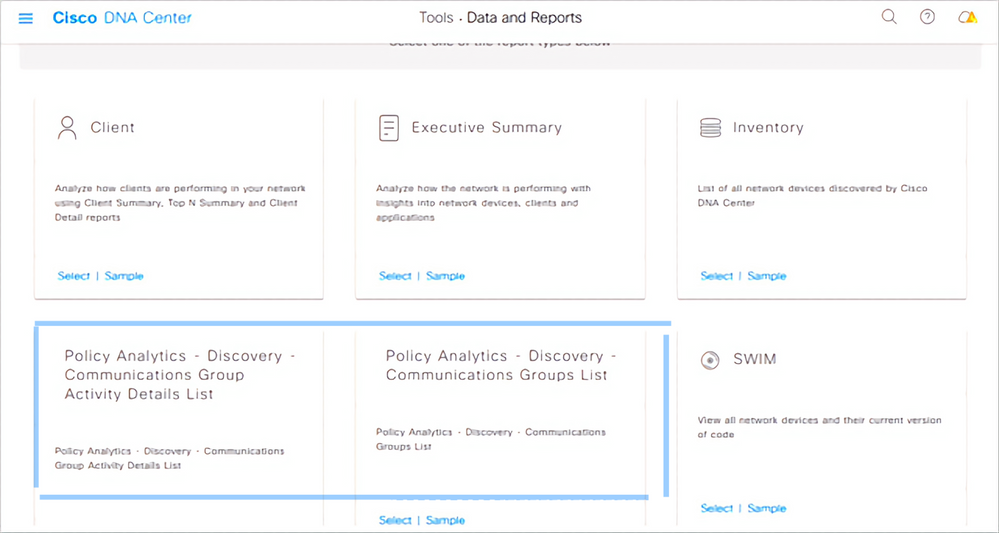The height and width of the screenshot is (533, 999).
Task: Click the search magnifier icon
Action: click(889, 17)
